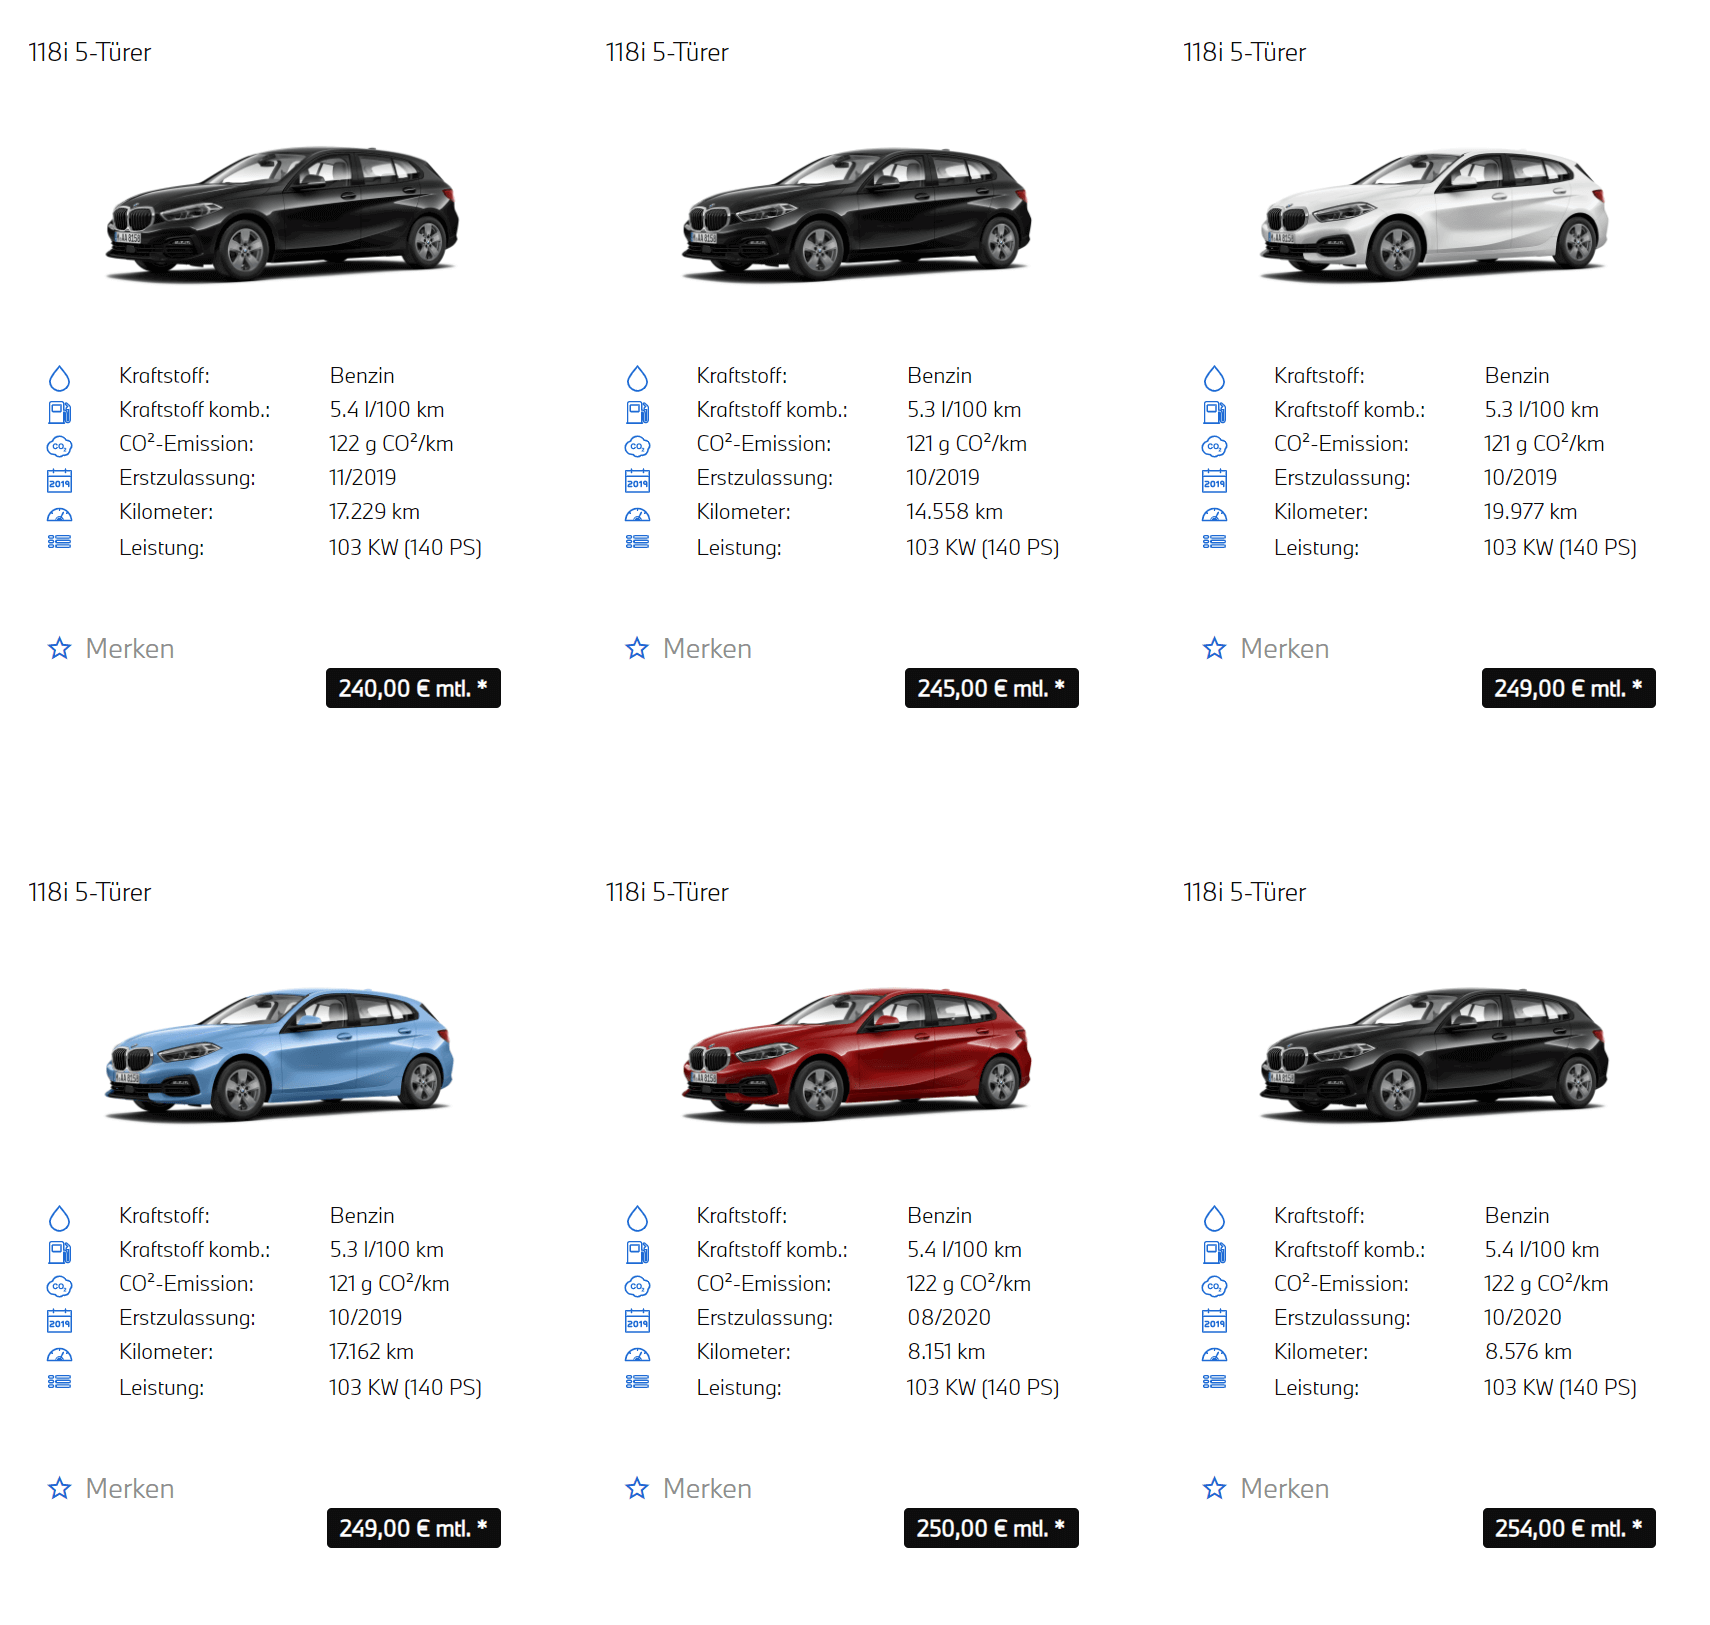Click calendar icon beside 08/2020 registration
Viewport: 1710px width, 1625px height.
pos(637,1320)
